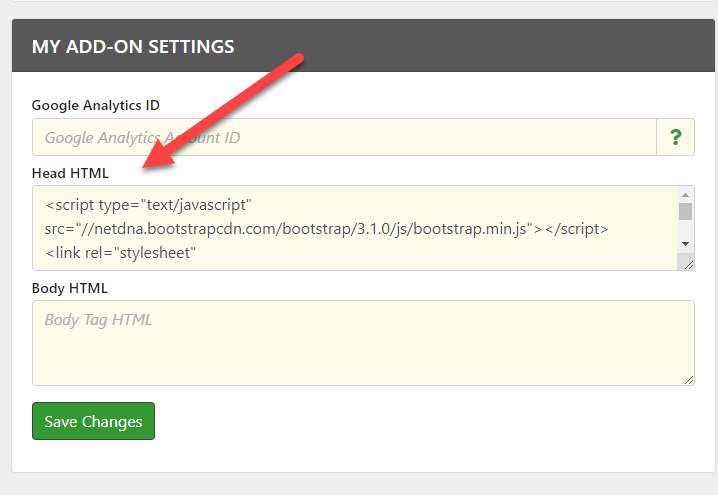This screenshot has width=718, height=495.
Task: Focus the Google Analytics Account ID field
Action: pyautogui.click(x=344, y=137)
